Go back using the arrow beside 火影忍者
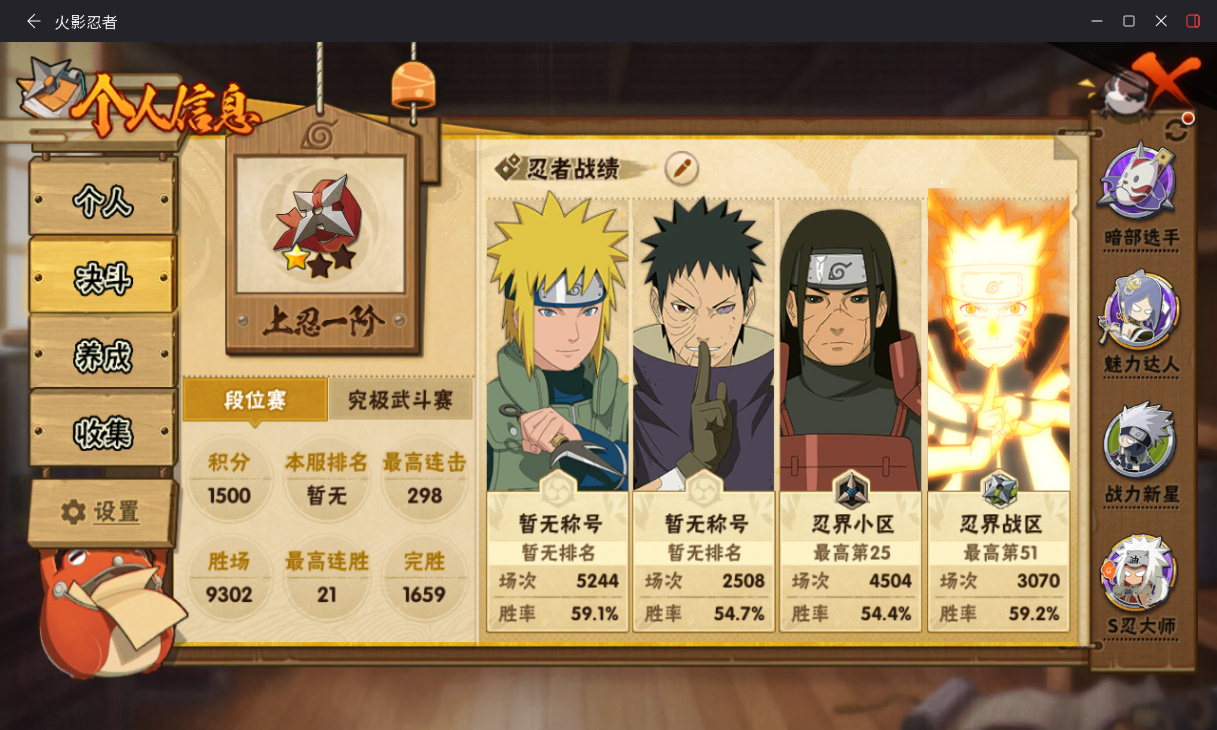 click(x=34, y=21)
